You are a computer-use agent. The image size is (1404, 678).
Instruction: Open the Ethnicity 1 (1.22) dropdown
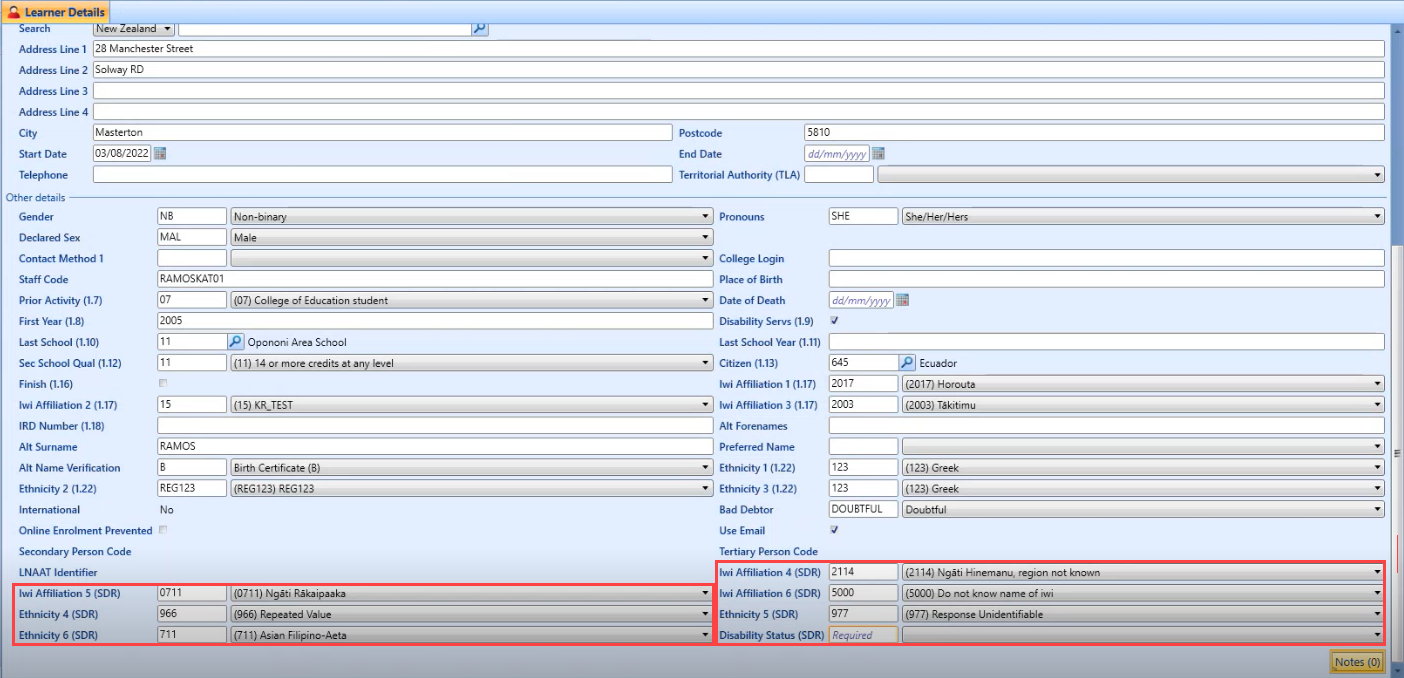pyautogui.click(x=1143, y=468)
